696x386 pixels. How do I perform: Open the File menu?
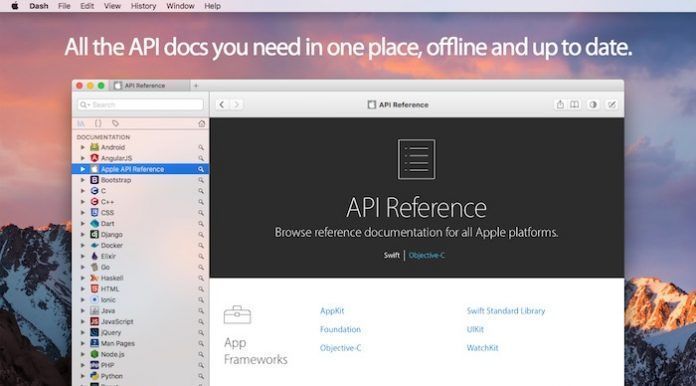click(x=64, y=6)
